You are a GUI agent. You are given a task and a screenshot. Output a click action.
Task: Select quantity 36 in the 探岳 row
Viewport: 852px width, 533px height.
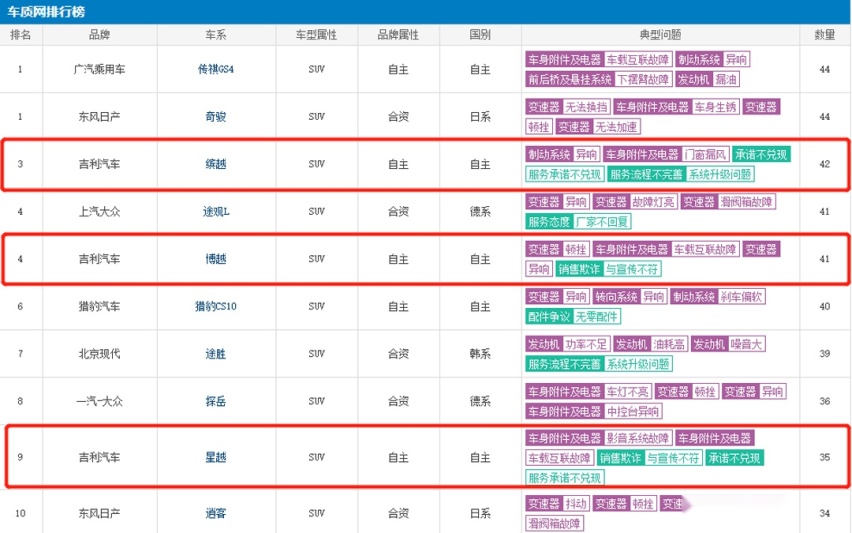[824, 401]
